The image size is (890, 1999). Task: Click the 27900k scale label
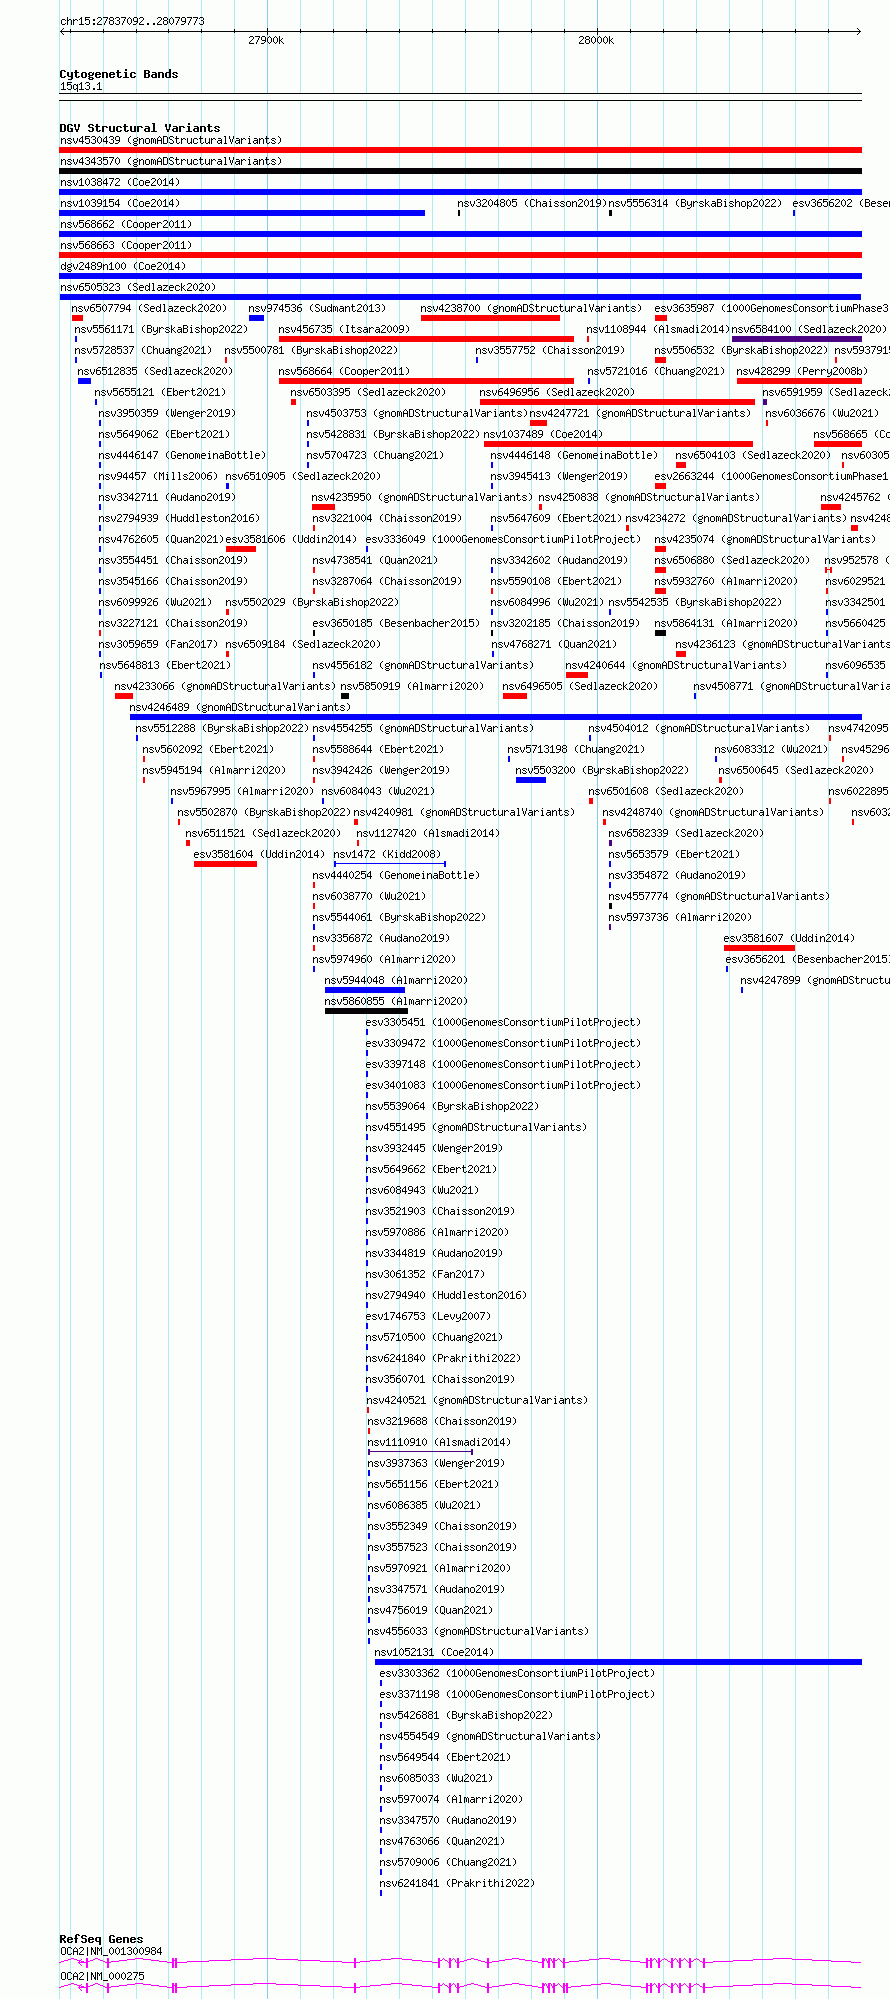click(266, 40)
